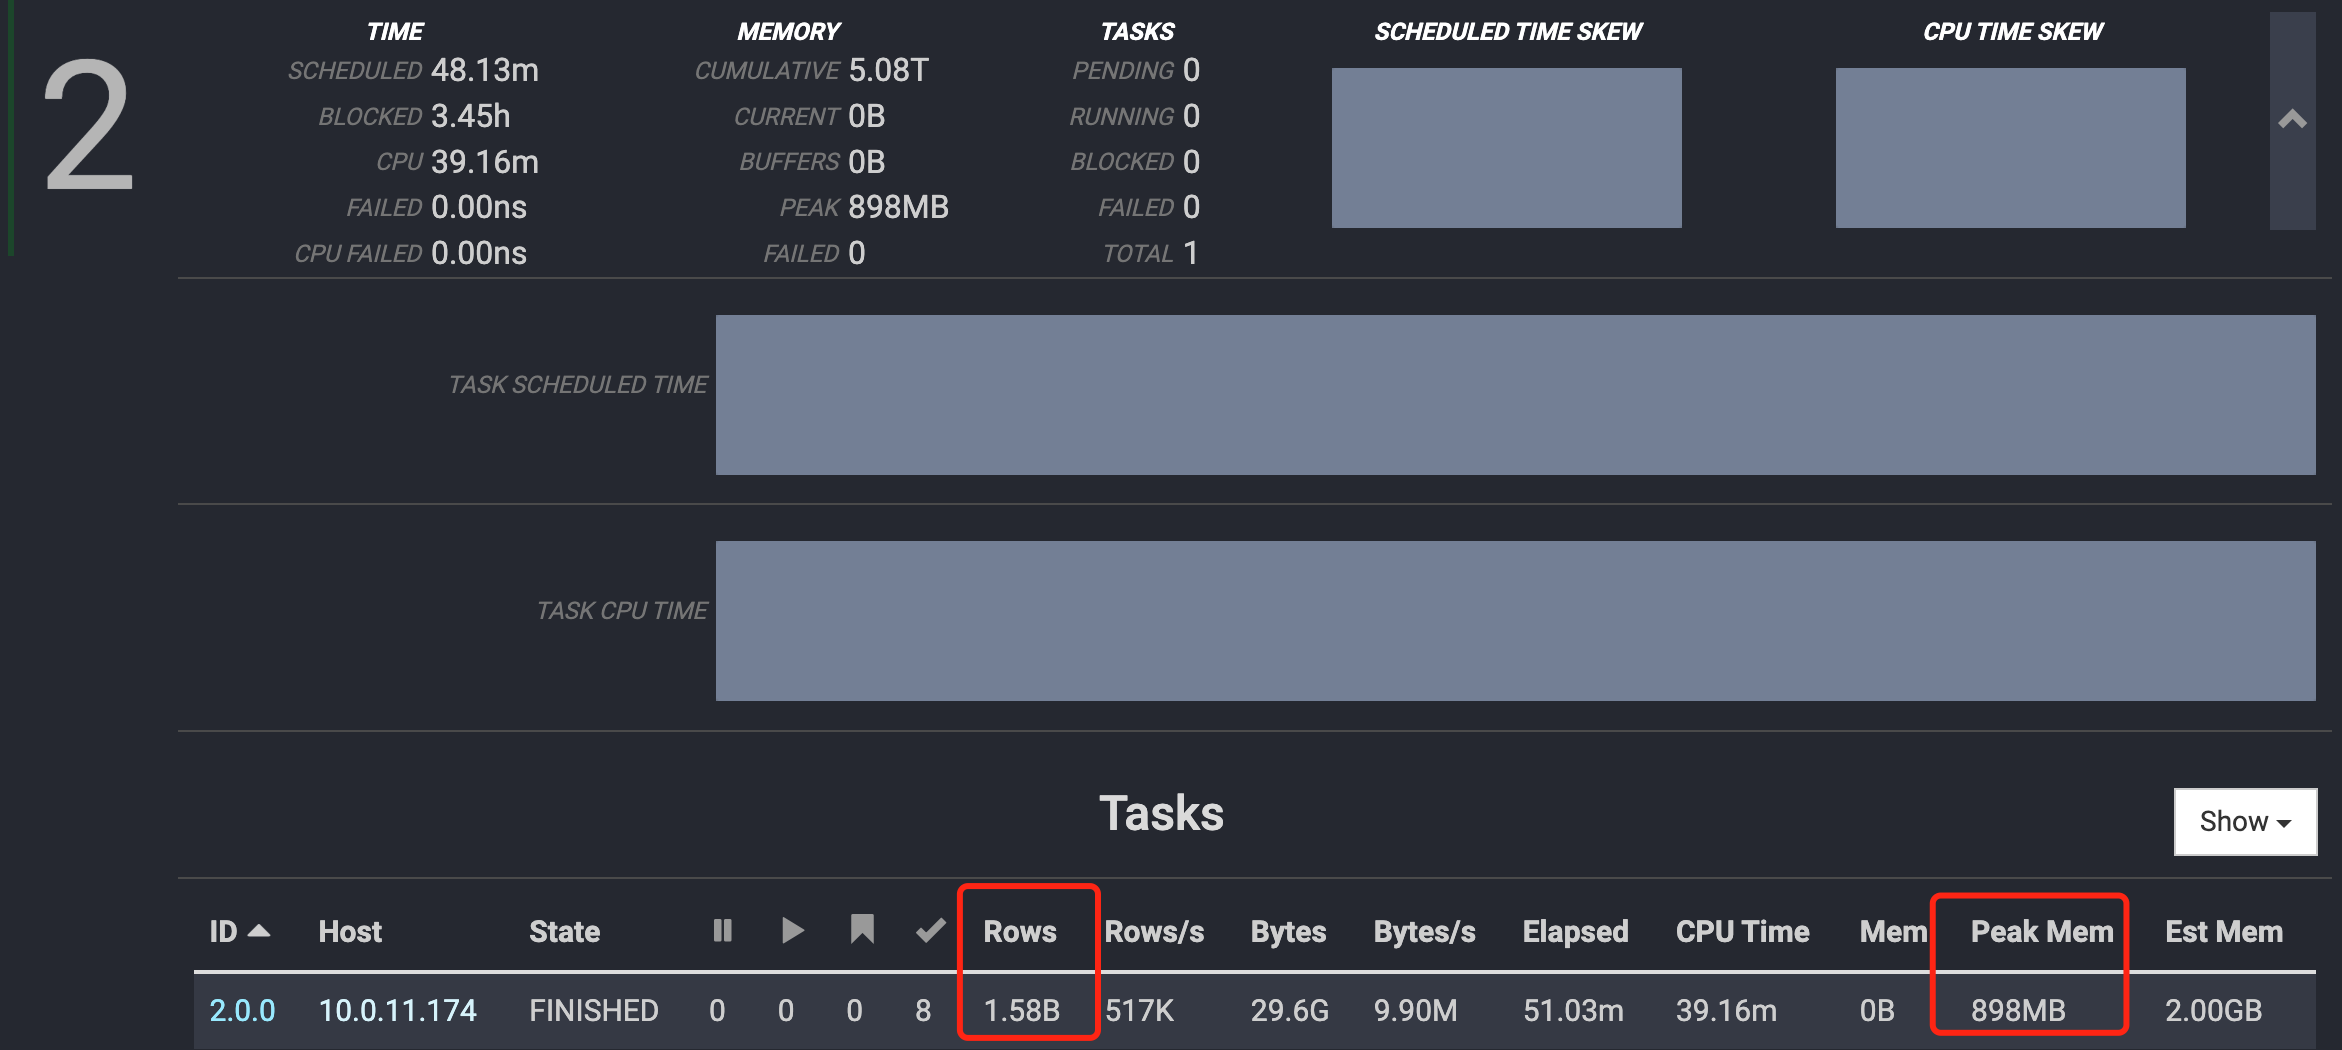2342x1050 pixels.
Task: Sort tasks by the State column
Action: 564,931
